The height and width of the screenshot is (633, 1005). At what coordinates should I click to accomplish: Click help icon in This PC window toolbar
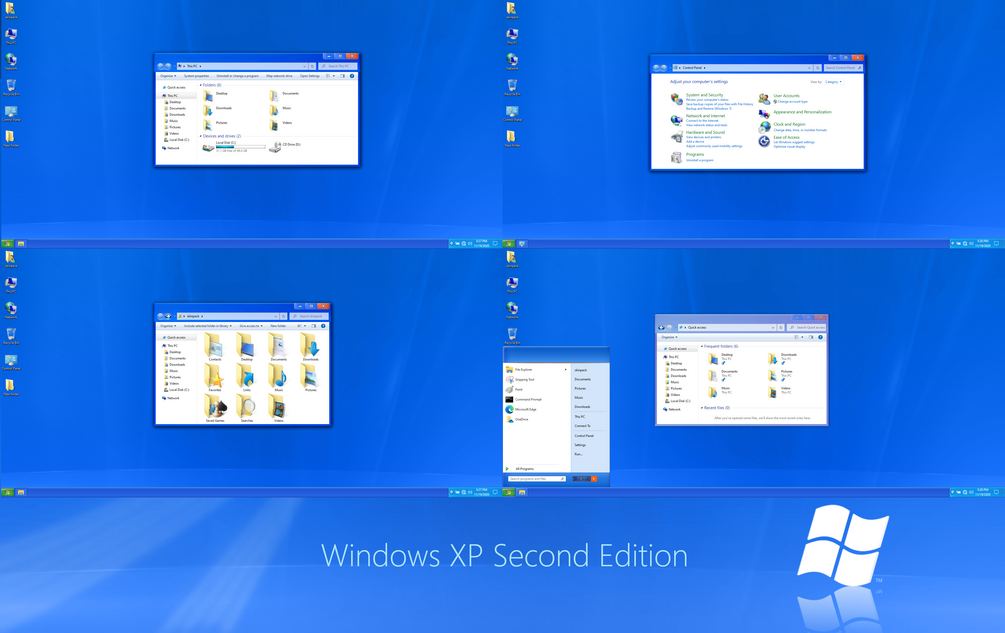click(352, 76)
